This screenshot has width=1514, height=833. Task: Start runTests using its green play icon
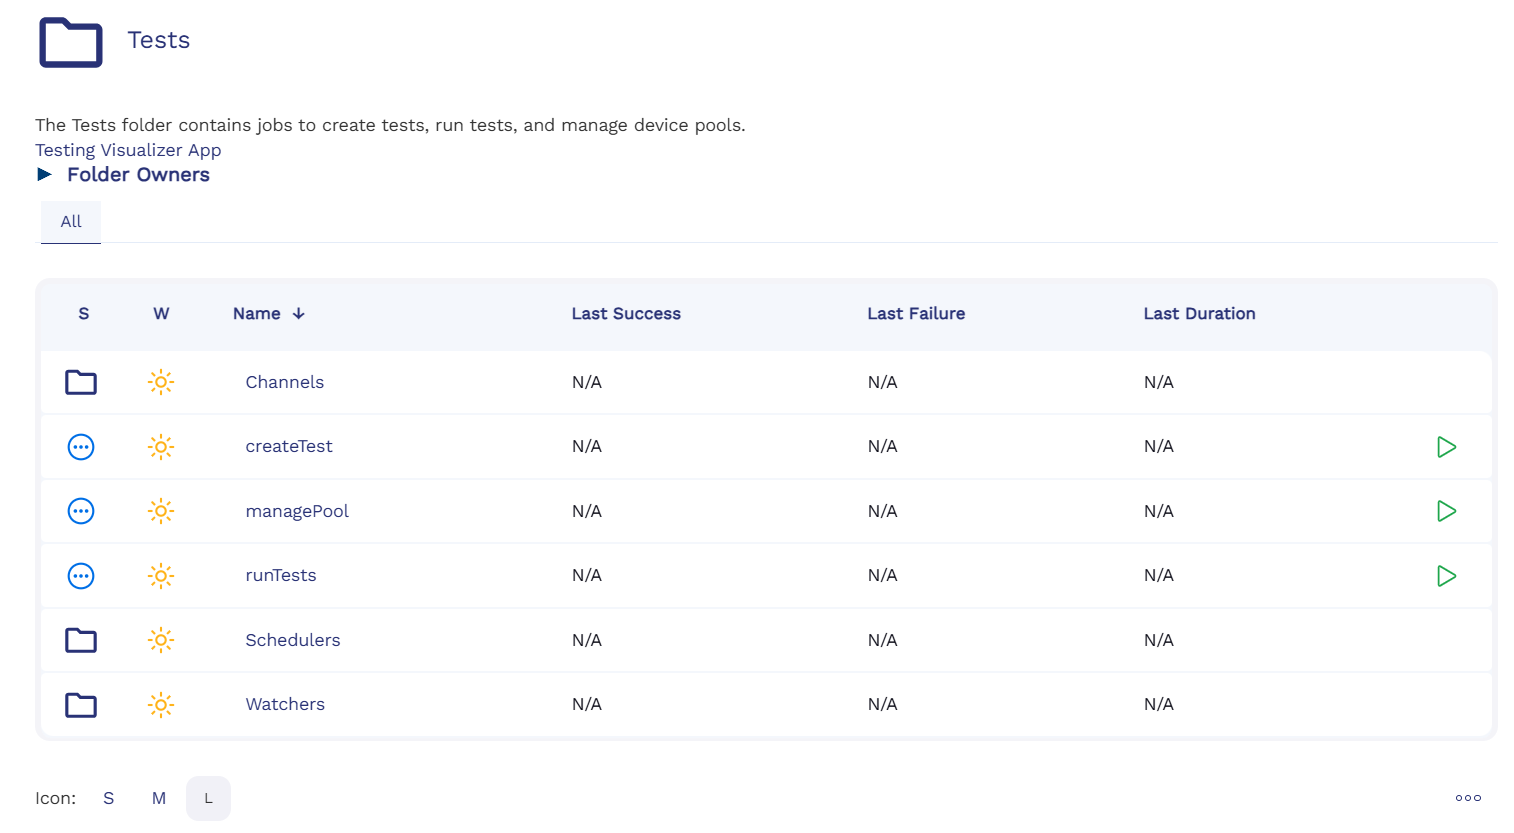click(x=1446, y=576)
